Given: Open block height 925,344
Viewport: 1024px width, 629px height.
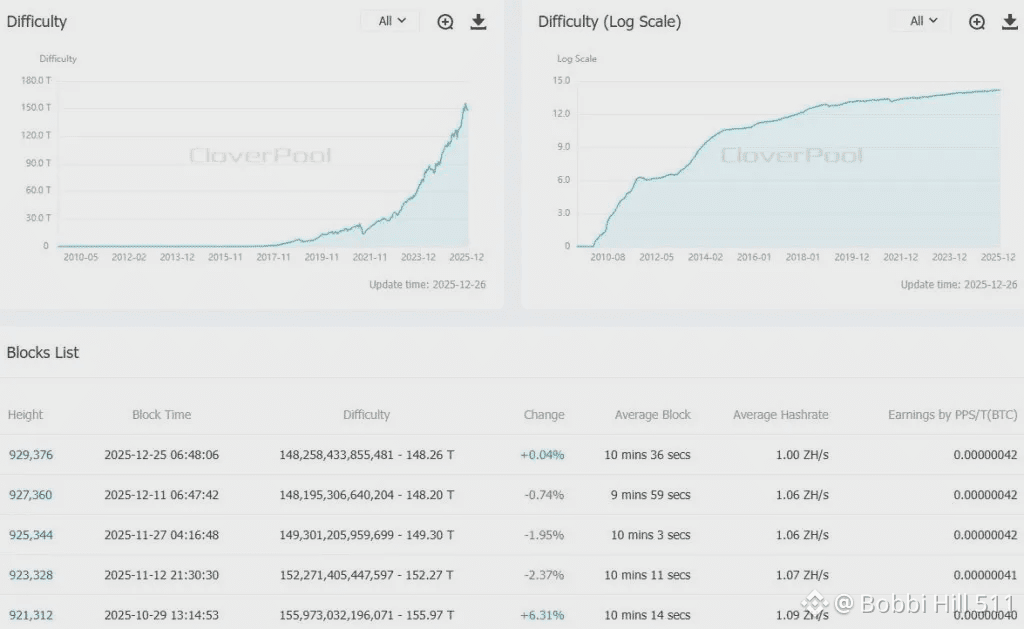Looking at the screenshot, I should pos(31,535).
